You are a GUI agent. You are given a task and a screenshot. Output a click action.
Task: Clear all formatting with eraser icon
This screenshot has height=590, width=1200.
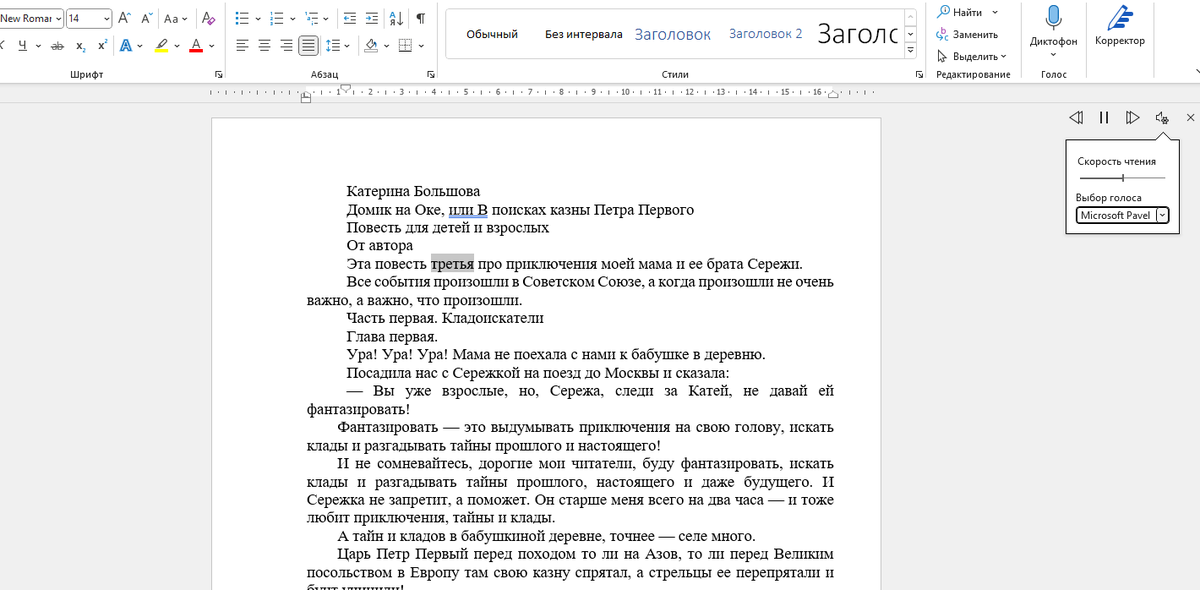click(x=208, y=19)
